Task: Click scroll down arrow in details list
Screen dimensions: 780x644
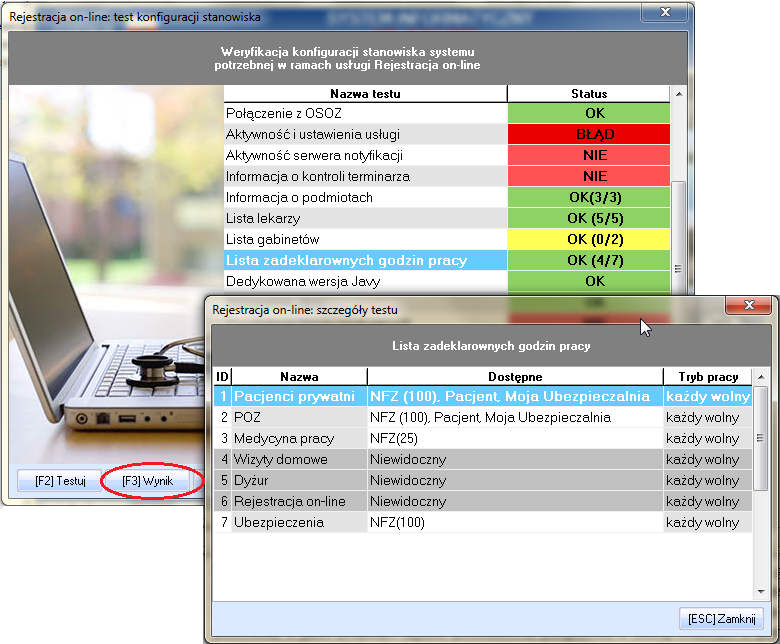Action: click(x=761, y=592)
